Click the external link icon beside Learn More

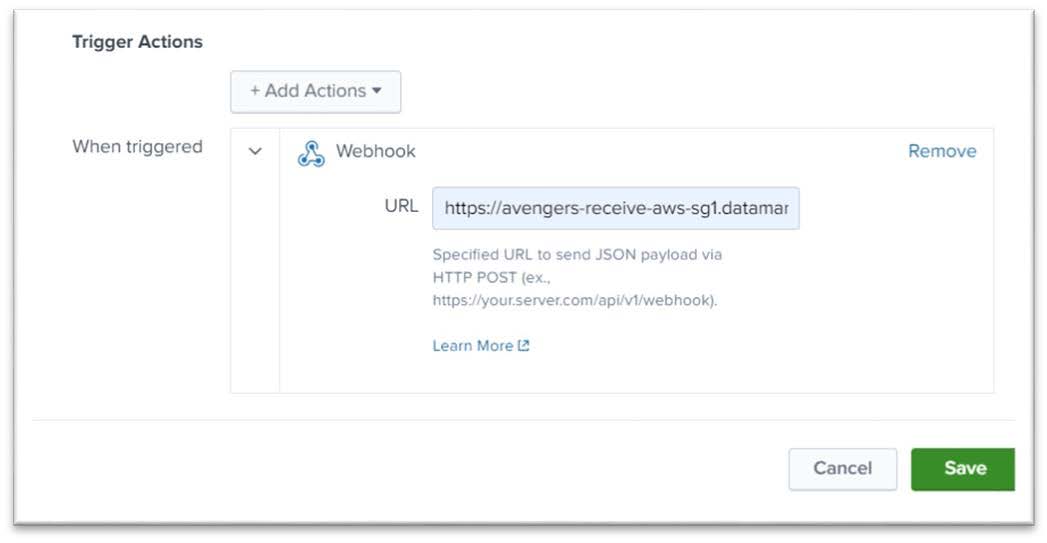(524, 345)
